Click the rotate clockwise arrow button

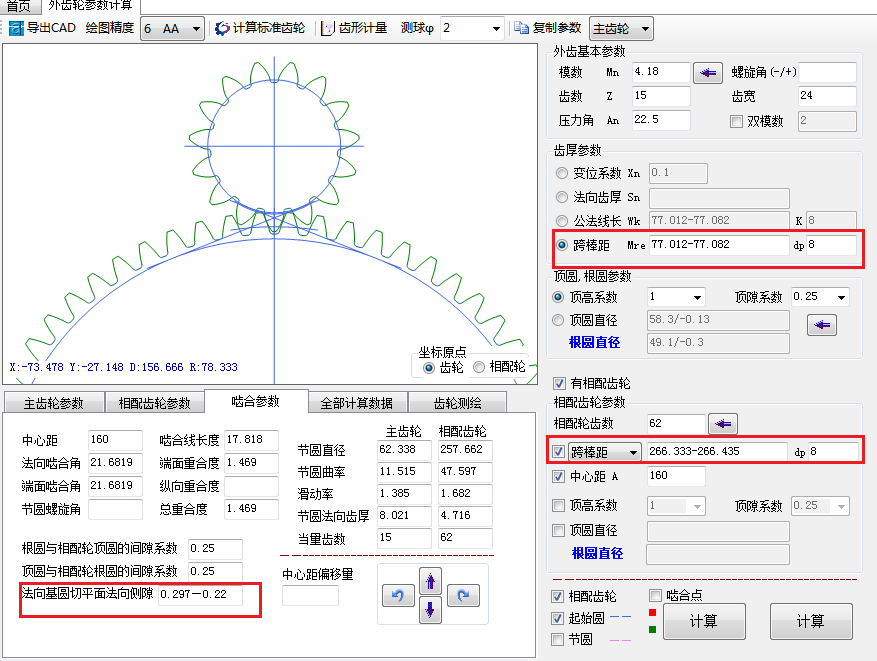463,596
